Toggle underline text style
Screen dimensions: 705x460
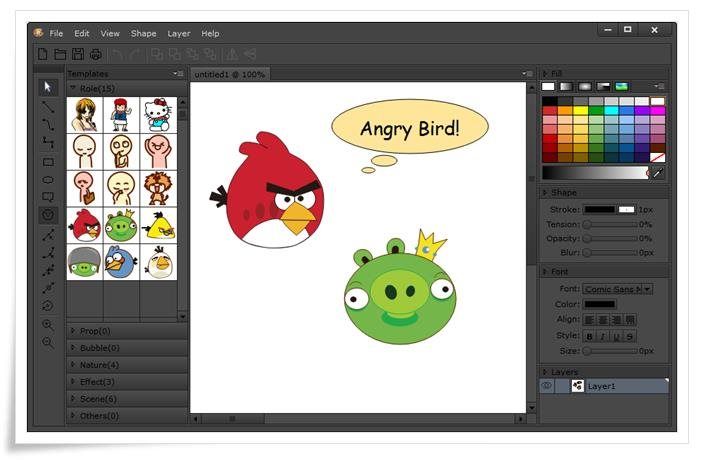[x=616, y=336]
